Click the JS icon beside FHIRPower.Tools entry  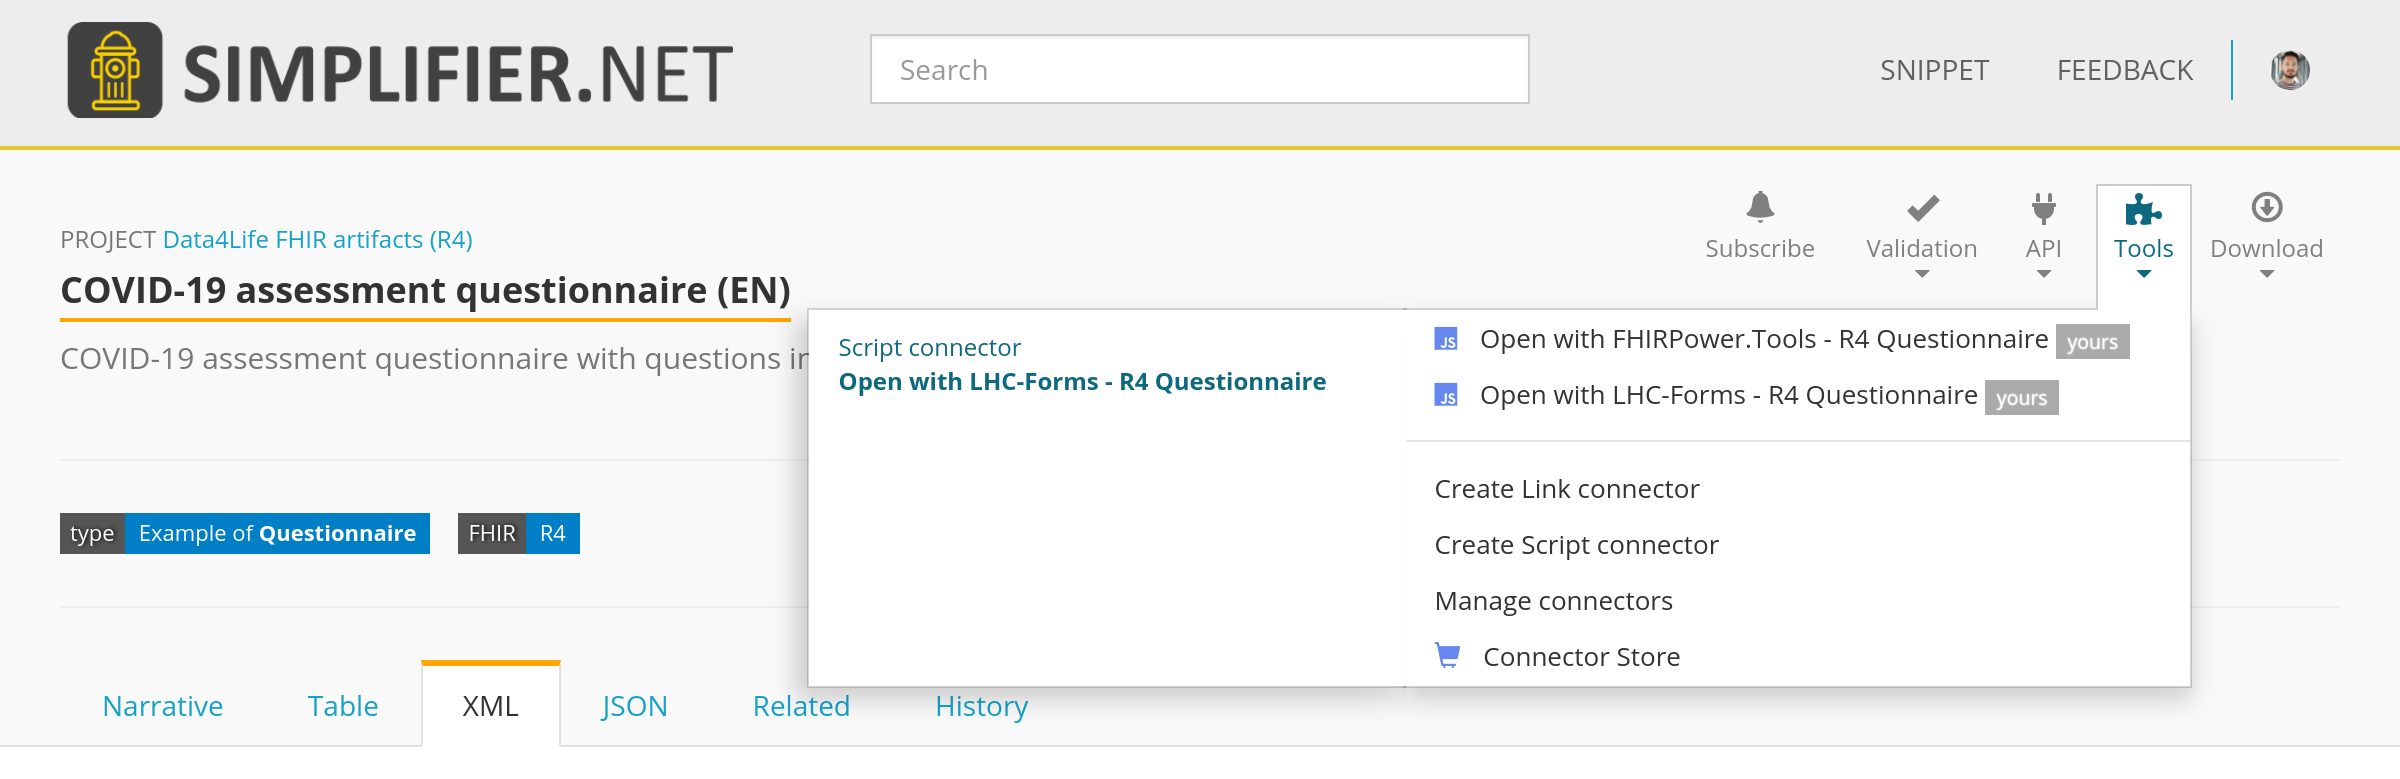tap(1446, 340)
